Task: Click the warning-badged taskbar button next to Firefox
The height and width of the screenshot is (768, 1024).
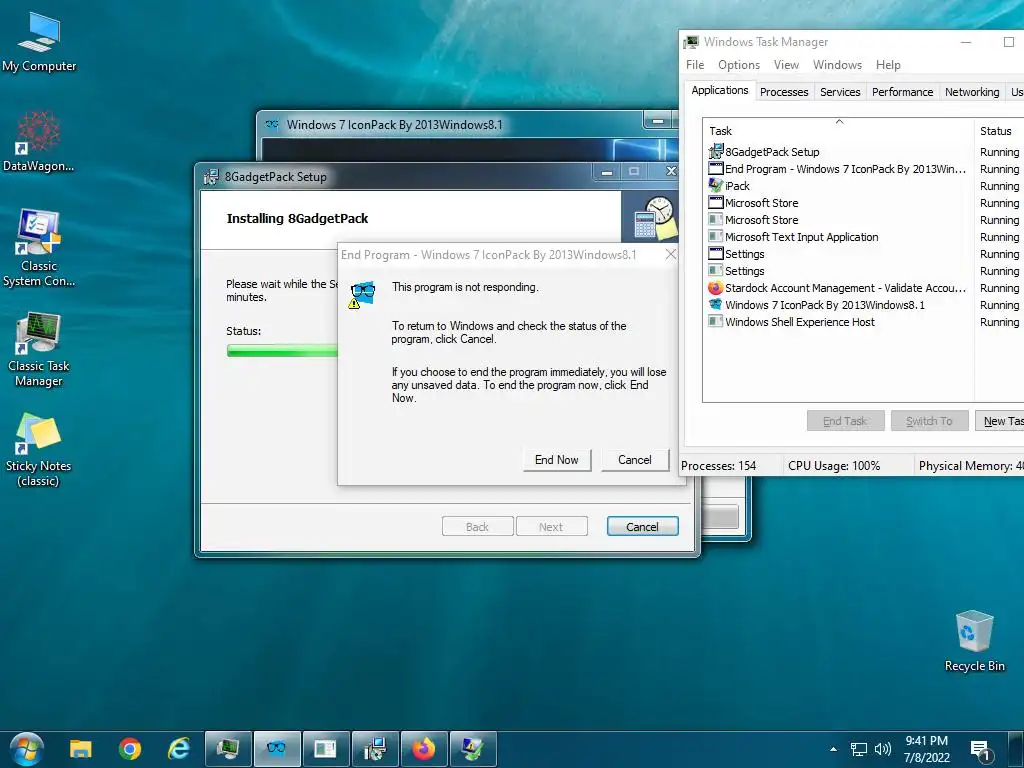Action: point(473,748)
